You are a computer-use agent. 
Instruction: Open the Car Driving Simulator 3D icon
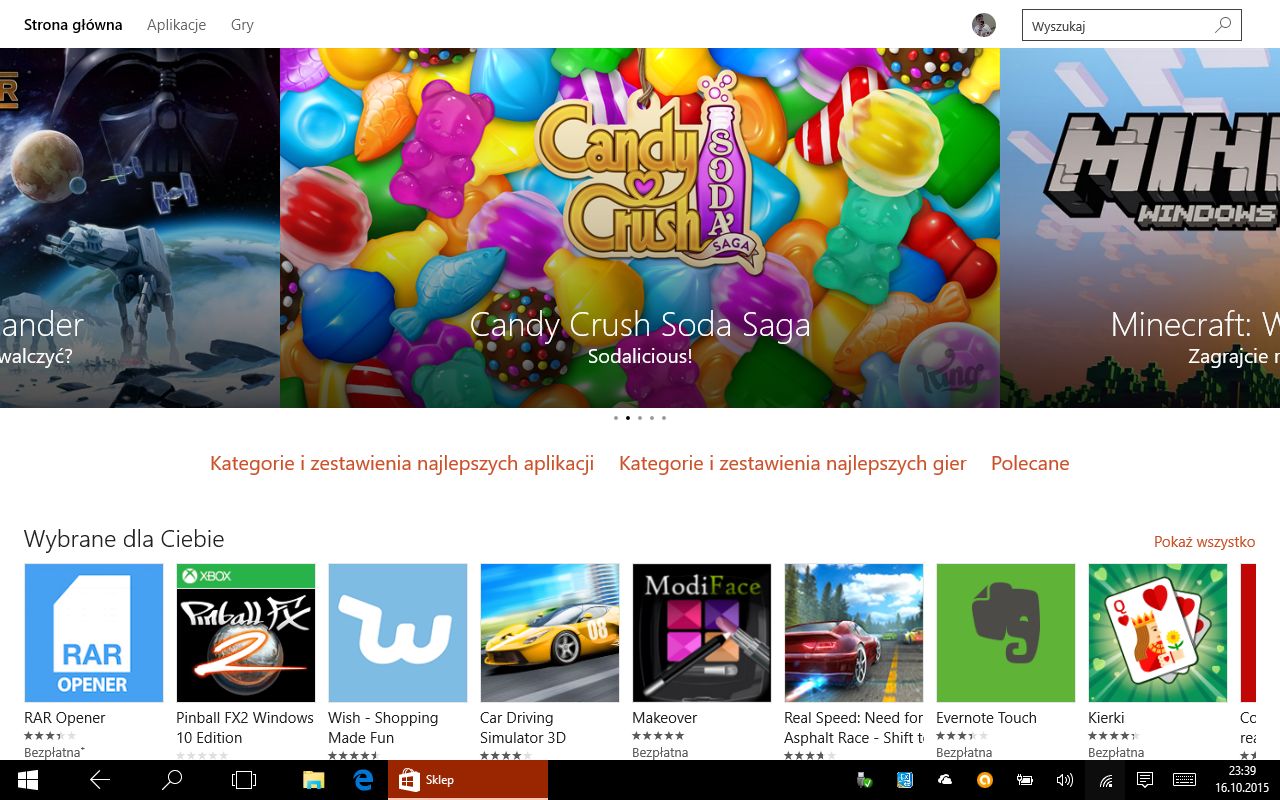(x=550, y=633)
